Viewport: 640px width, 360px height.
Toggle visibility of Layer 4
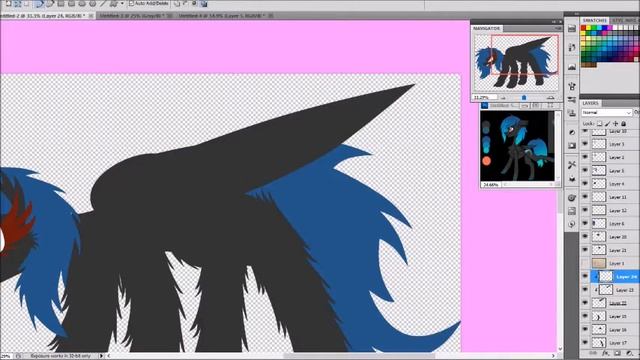(585, 183)
